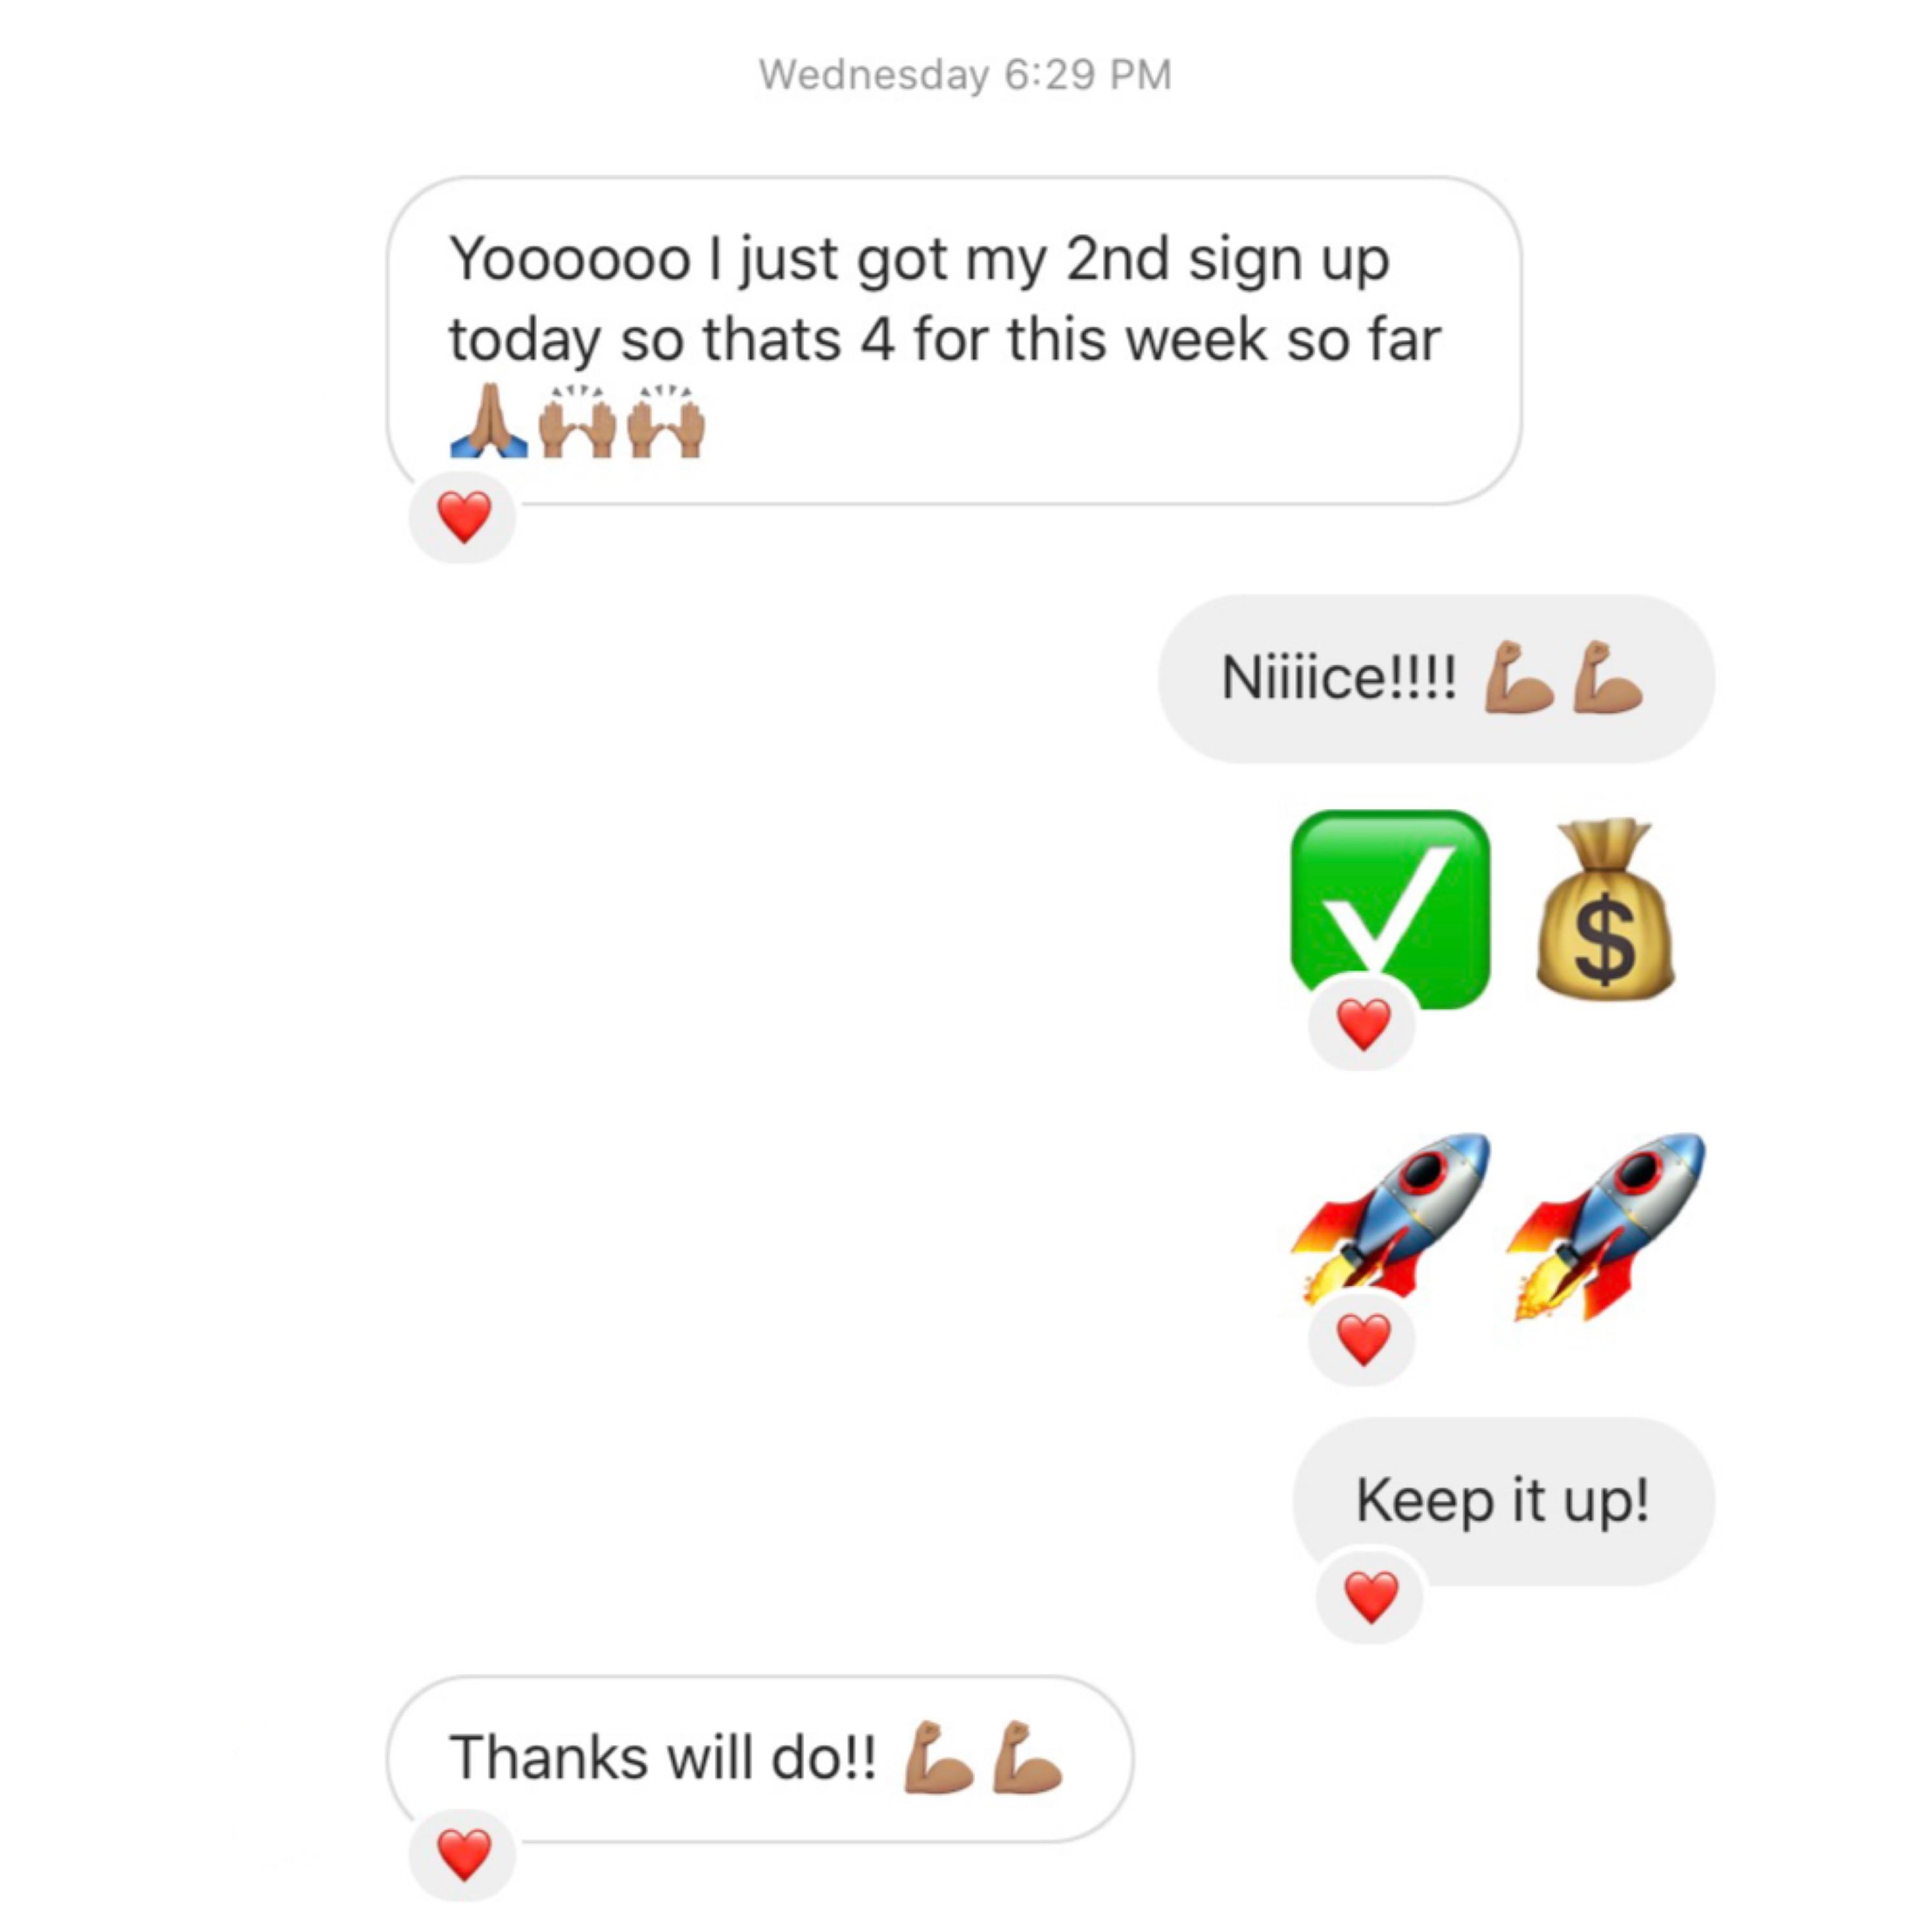This screenshot has width=1932, height=1932.
Task: Click the praying hands emoji in the first message
Action: pos(488,420)
